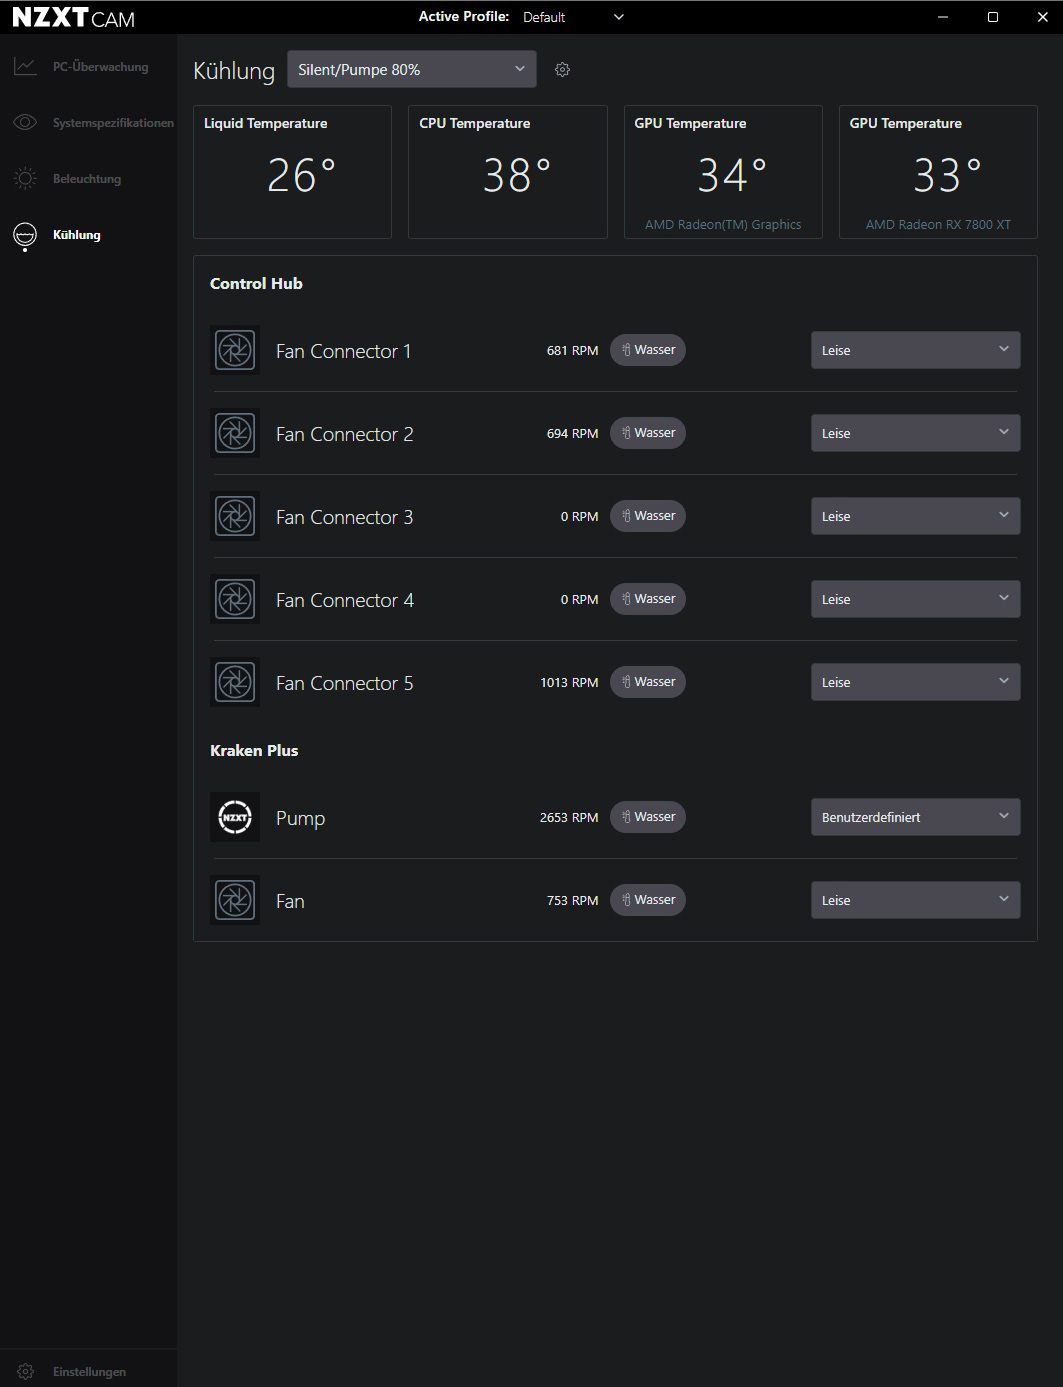The width and height of the screenshot is (1063, 1387).
Task: Click Wasser source button for Pump
Action: 648,817
